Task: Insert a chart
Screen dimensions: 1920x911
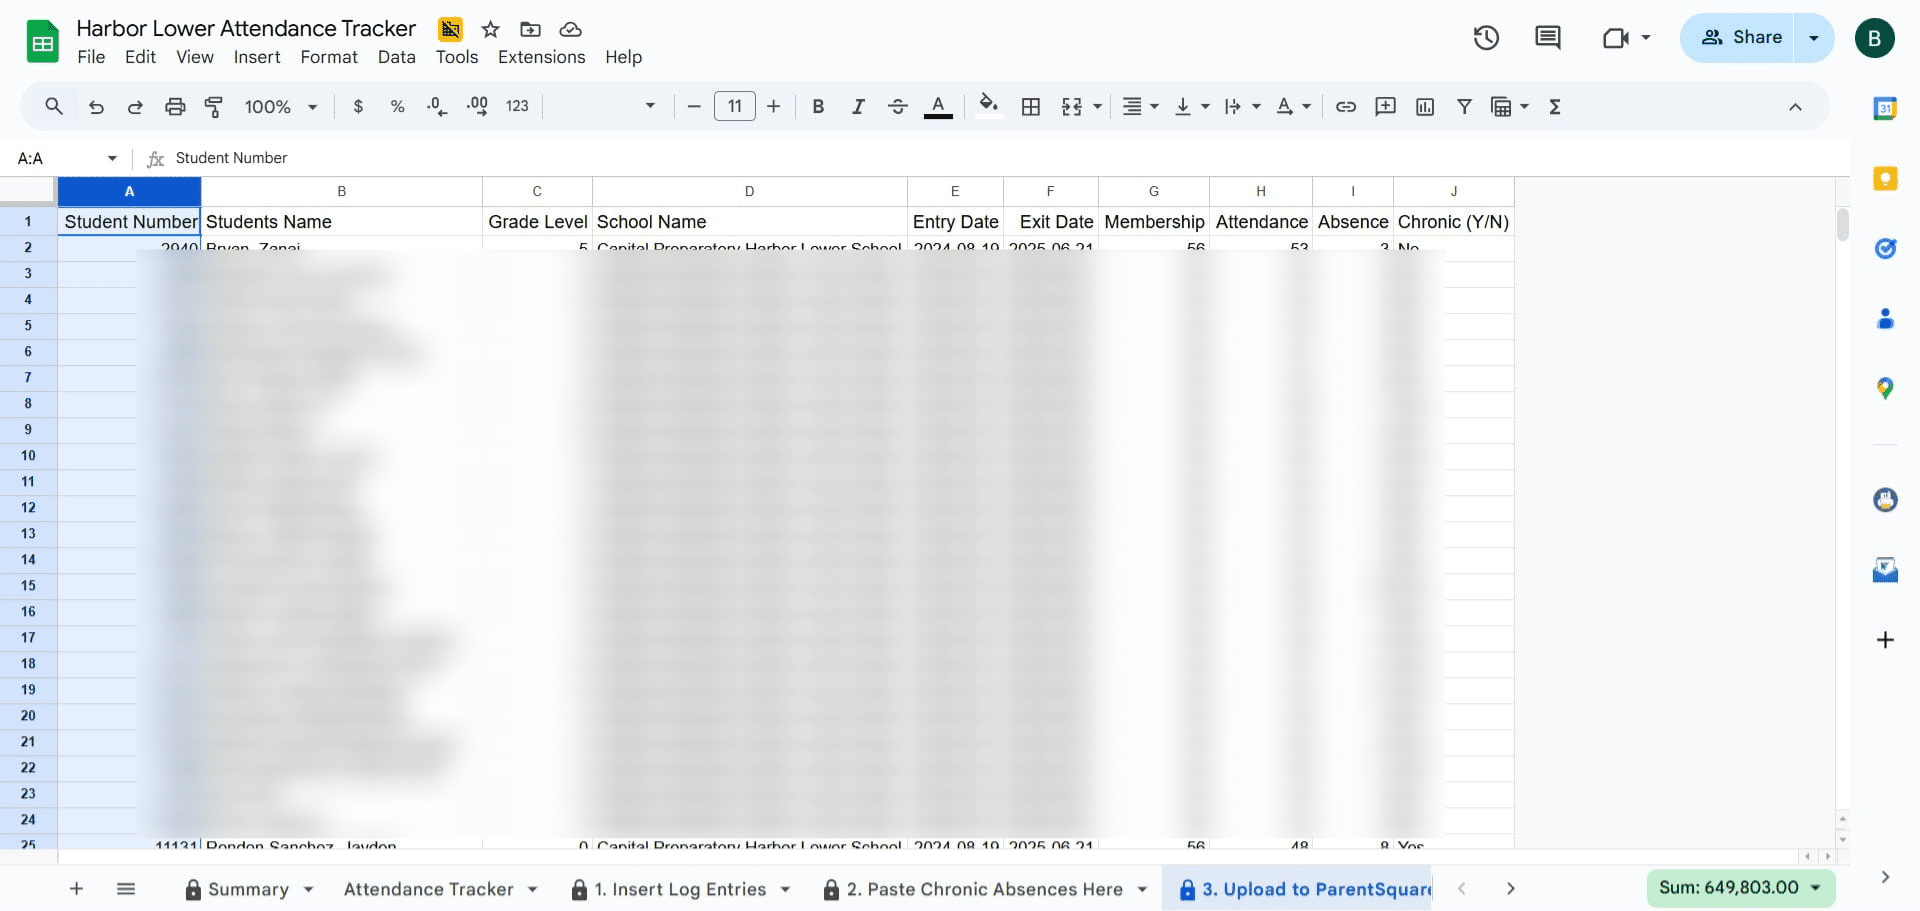Action: tap(1425, 106)
